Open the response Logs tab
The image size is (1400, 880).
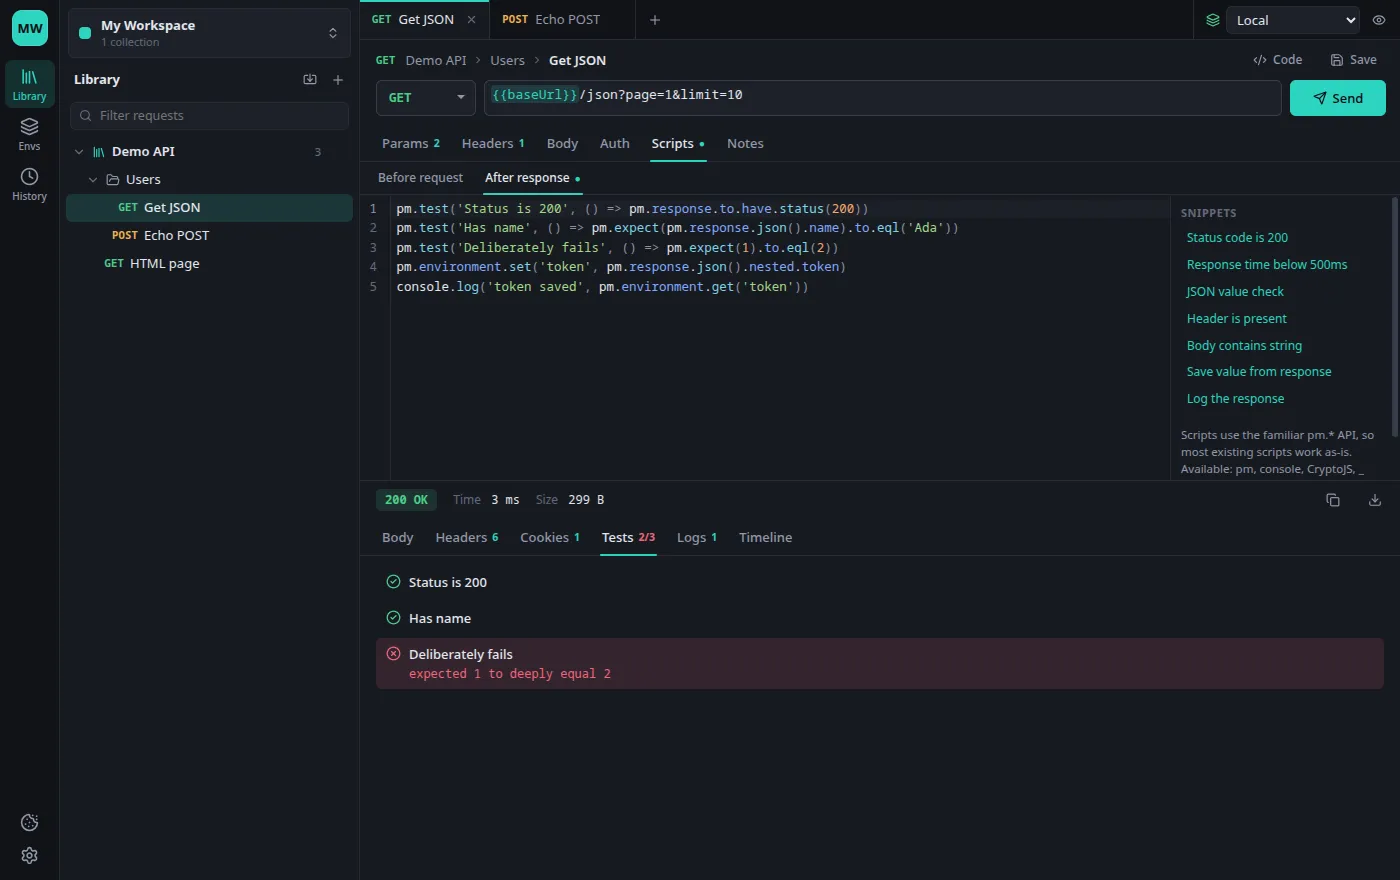tap(697, 538)
